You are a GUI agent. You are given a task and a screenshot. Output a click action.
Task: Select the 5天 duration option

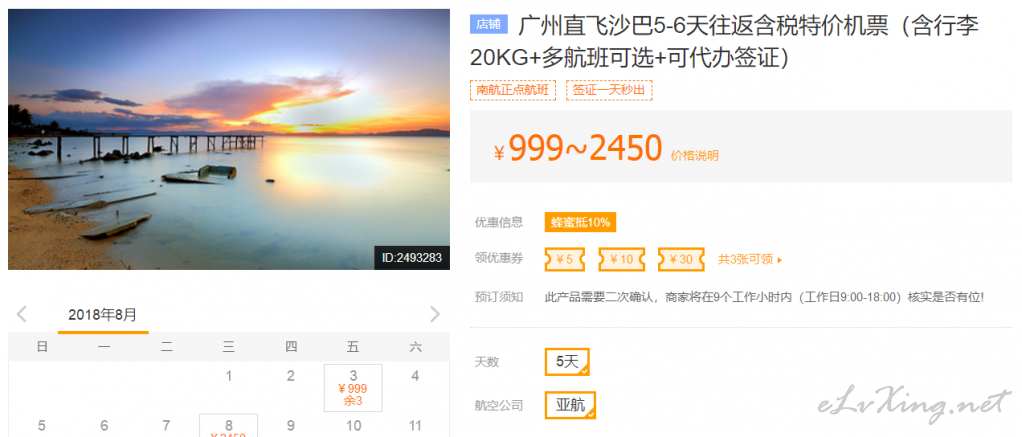coord(567,362)
